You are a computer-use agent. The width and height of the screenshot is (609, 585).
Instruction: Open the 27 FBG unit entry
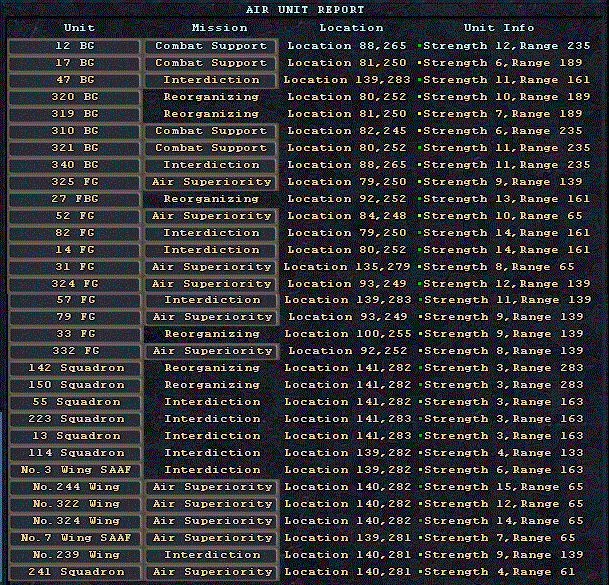point(74,199)
